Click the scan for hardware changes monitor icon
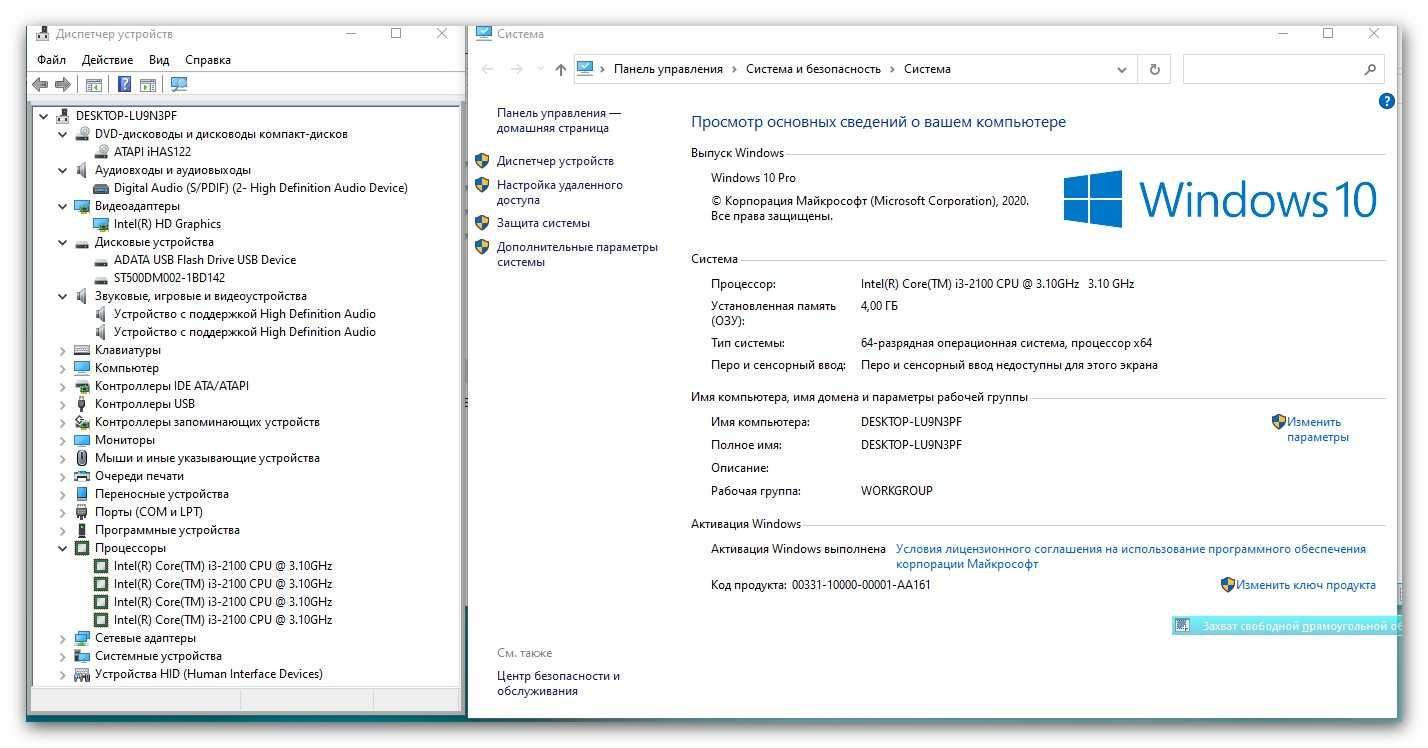This screenshot has height=748, width=1428. [x=179, y=85]
